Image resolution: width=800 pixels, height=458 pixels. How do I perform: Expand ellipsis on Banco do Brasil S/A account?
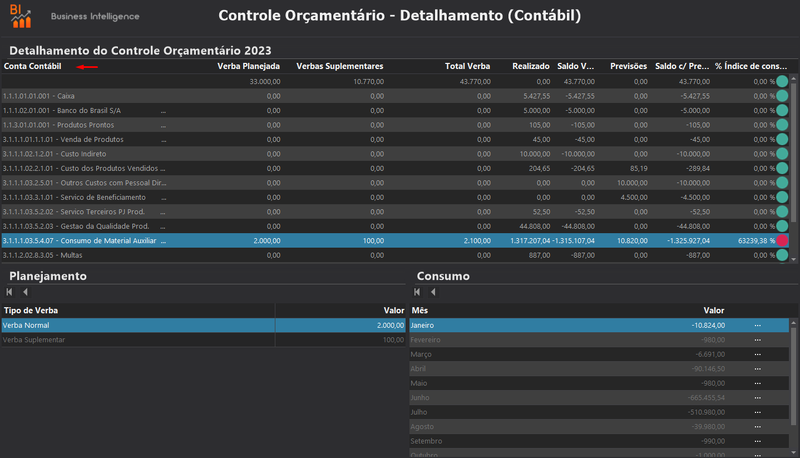[163, 111]
